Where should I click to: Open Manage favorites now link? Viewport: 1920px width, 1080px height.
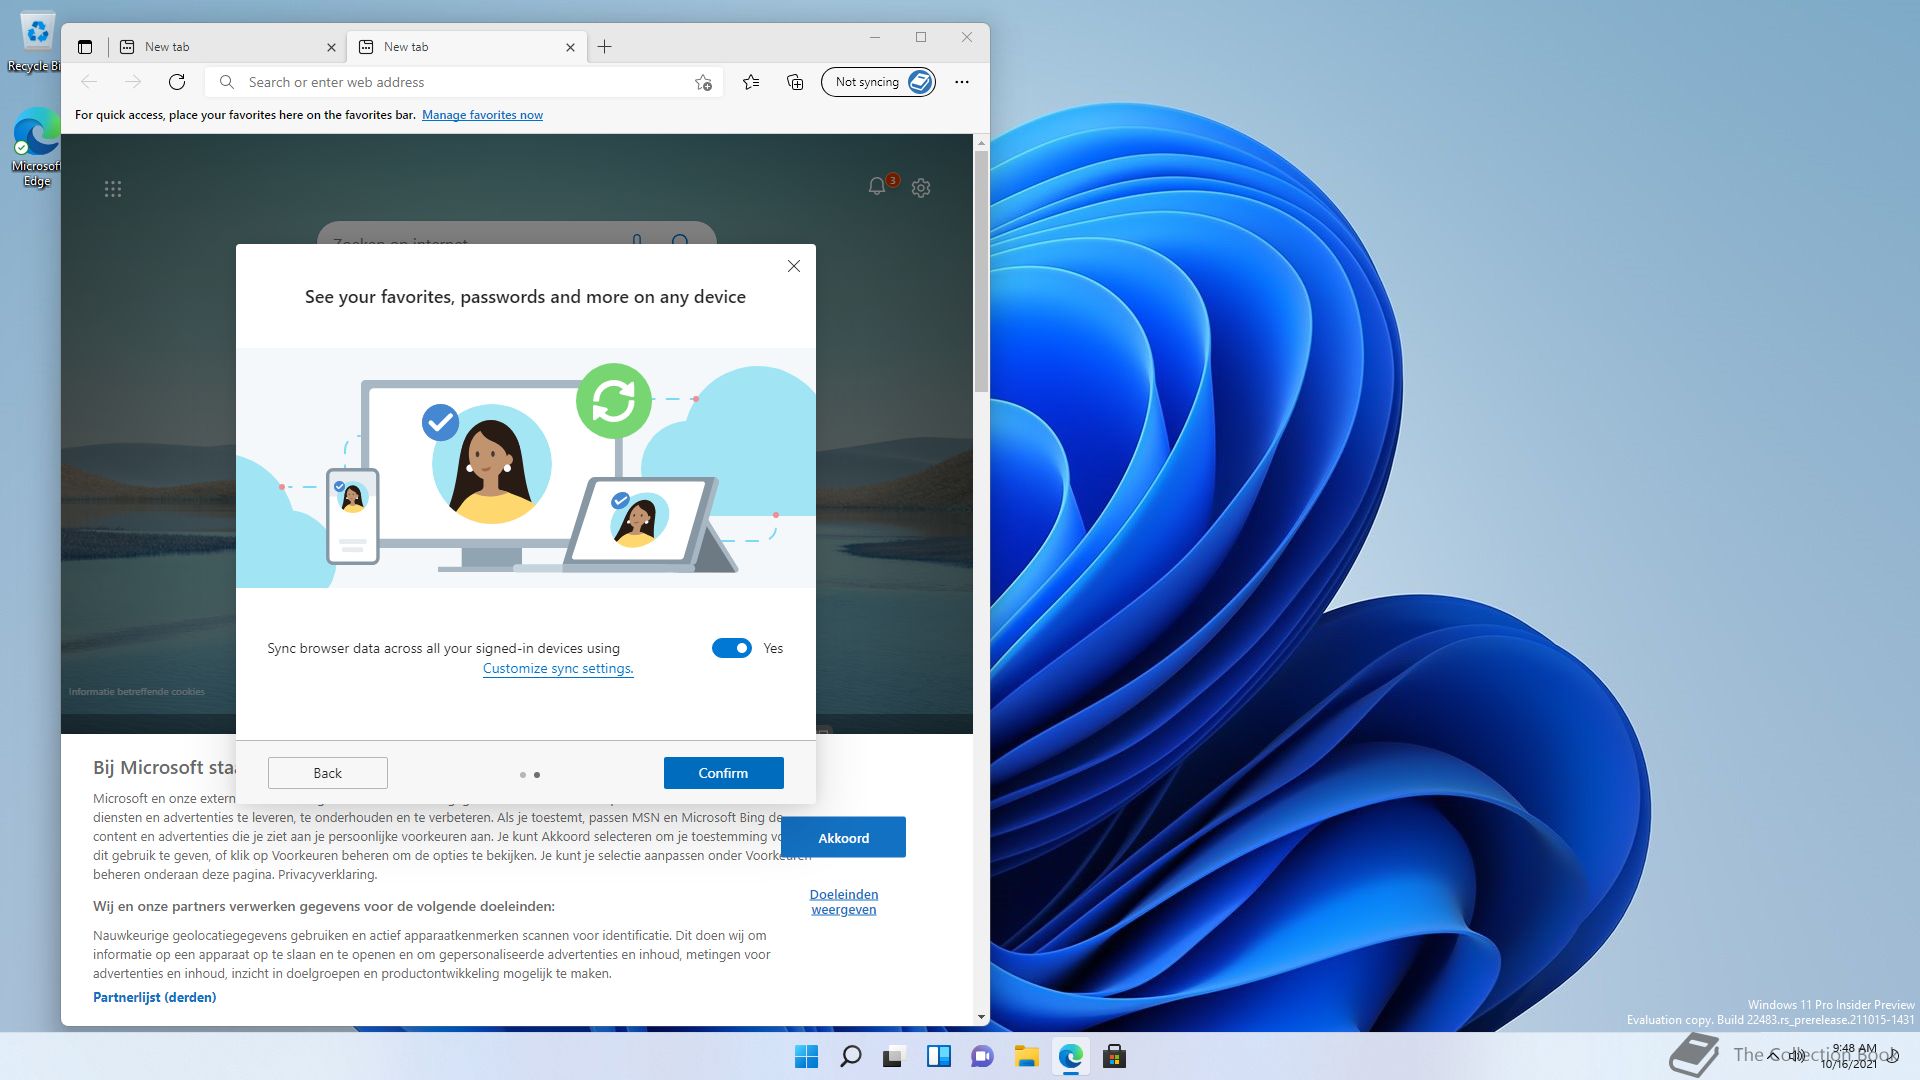pyautogui.click(x=482, y=115)
